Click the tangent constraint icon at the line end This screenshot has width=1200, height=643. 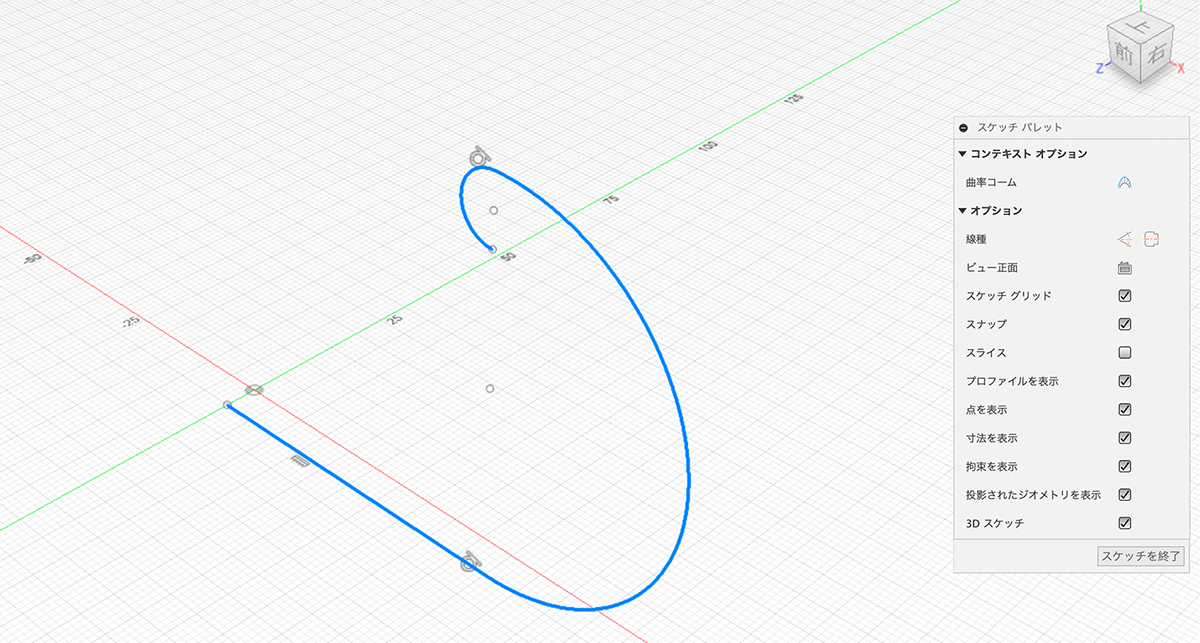pyautogui.click(x=470, y=563)
